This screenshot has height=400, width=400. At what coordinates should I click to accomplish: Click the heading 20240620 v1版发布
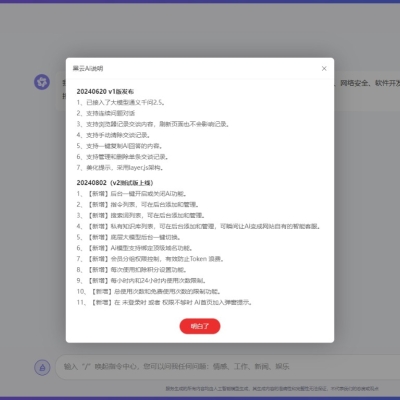click(x=105, y=91)
